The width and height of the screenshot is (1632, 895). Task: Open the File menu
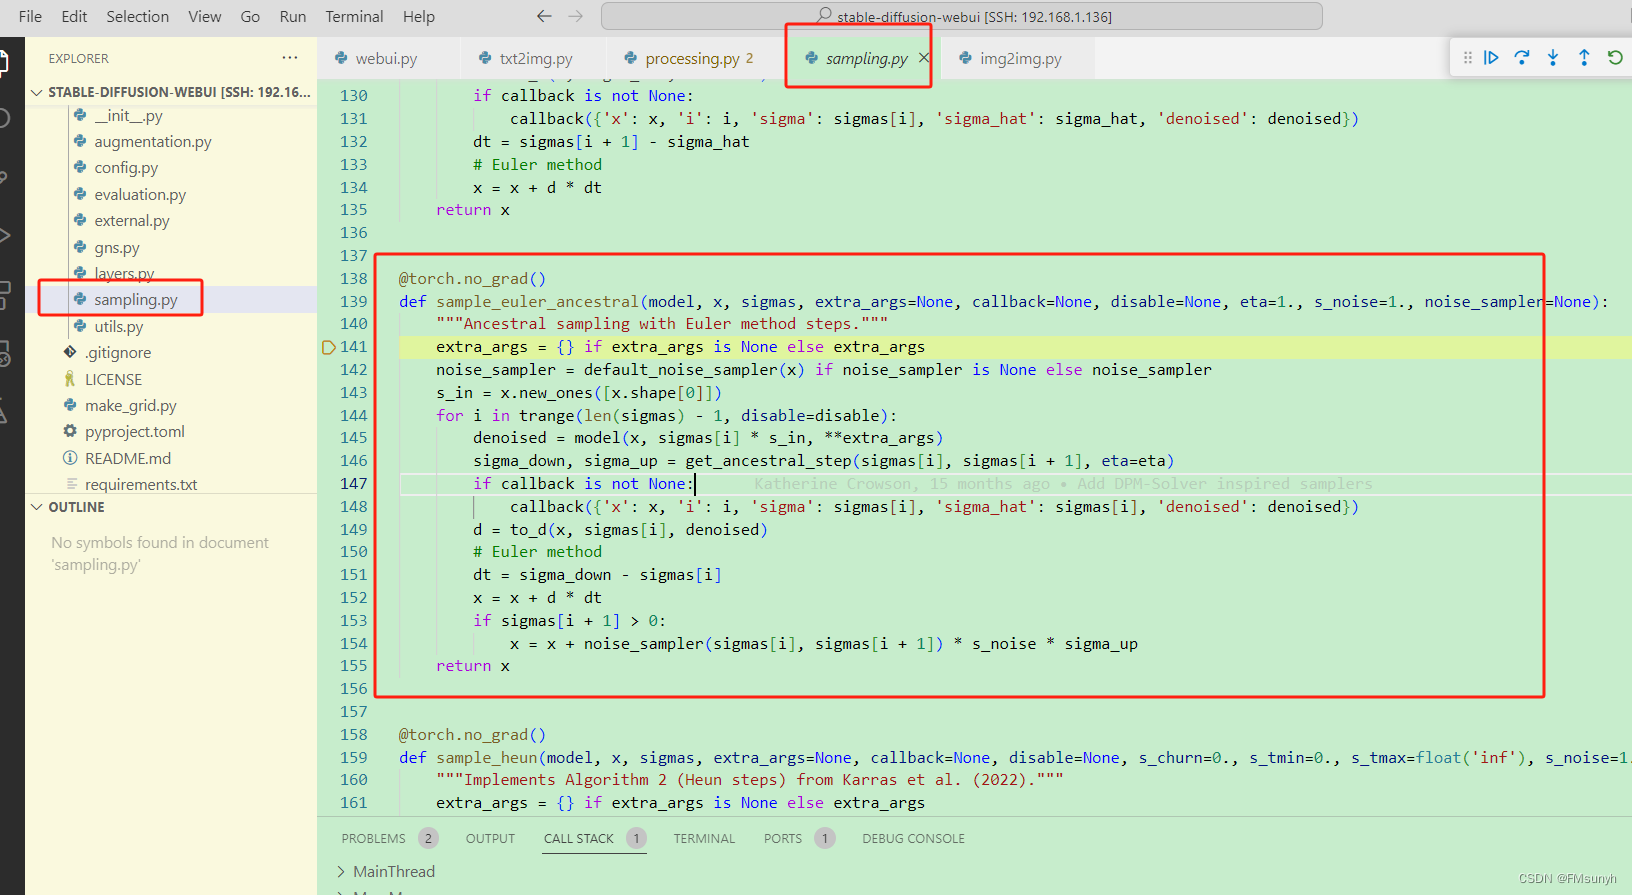(x=31, y=16)
